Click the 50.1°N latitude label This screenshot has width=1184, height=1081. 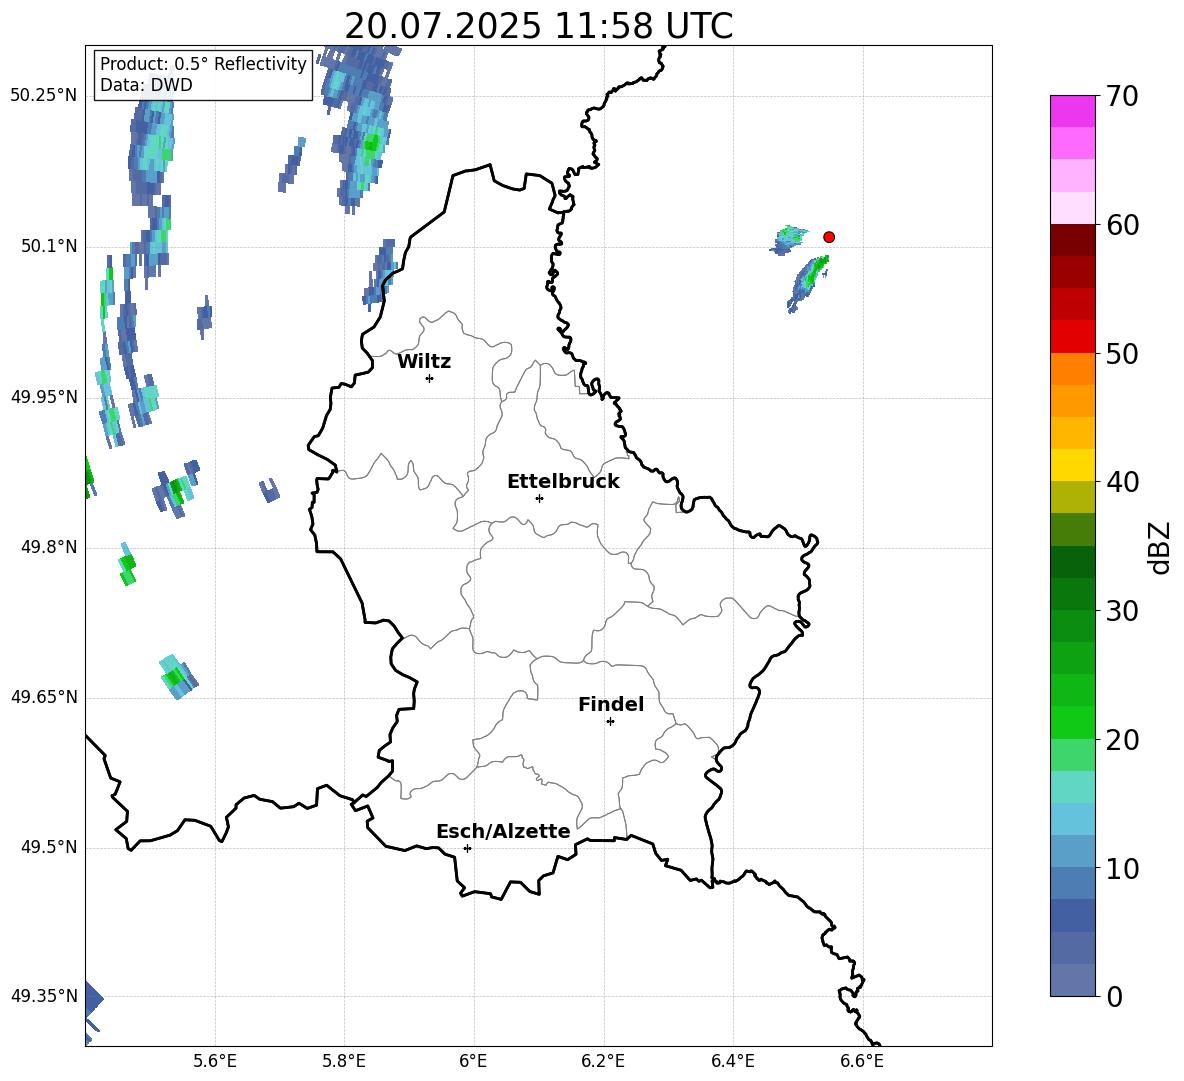tap(49, 246)
